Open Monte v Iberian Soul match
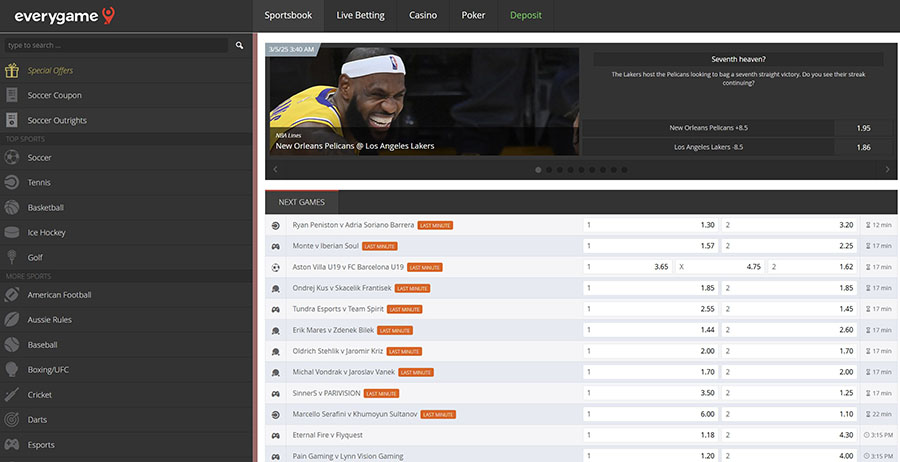The width and height of the screenshot is (900, 462). click(325, 246)
